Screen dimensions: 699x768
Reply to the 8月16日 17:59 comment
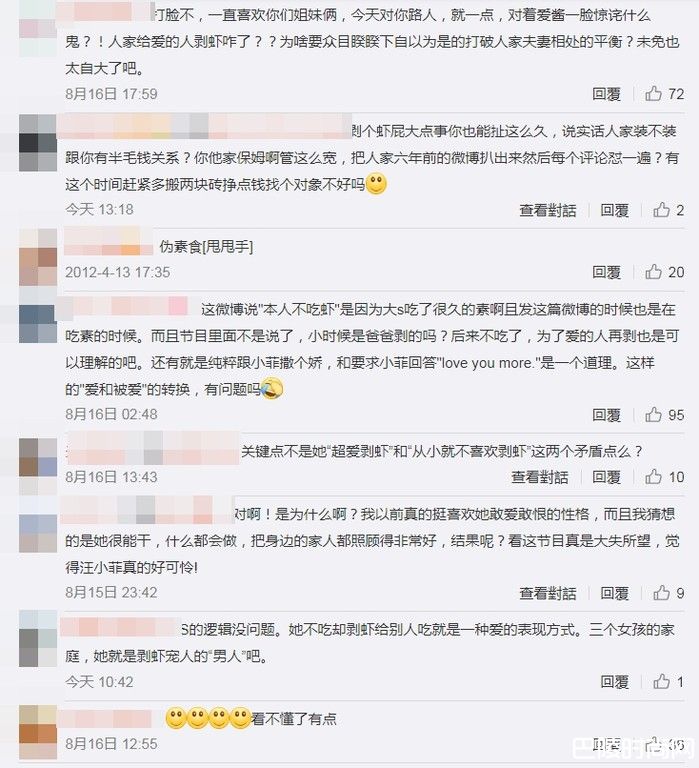pyautogui.click(x=606, y=94)
